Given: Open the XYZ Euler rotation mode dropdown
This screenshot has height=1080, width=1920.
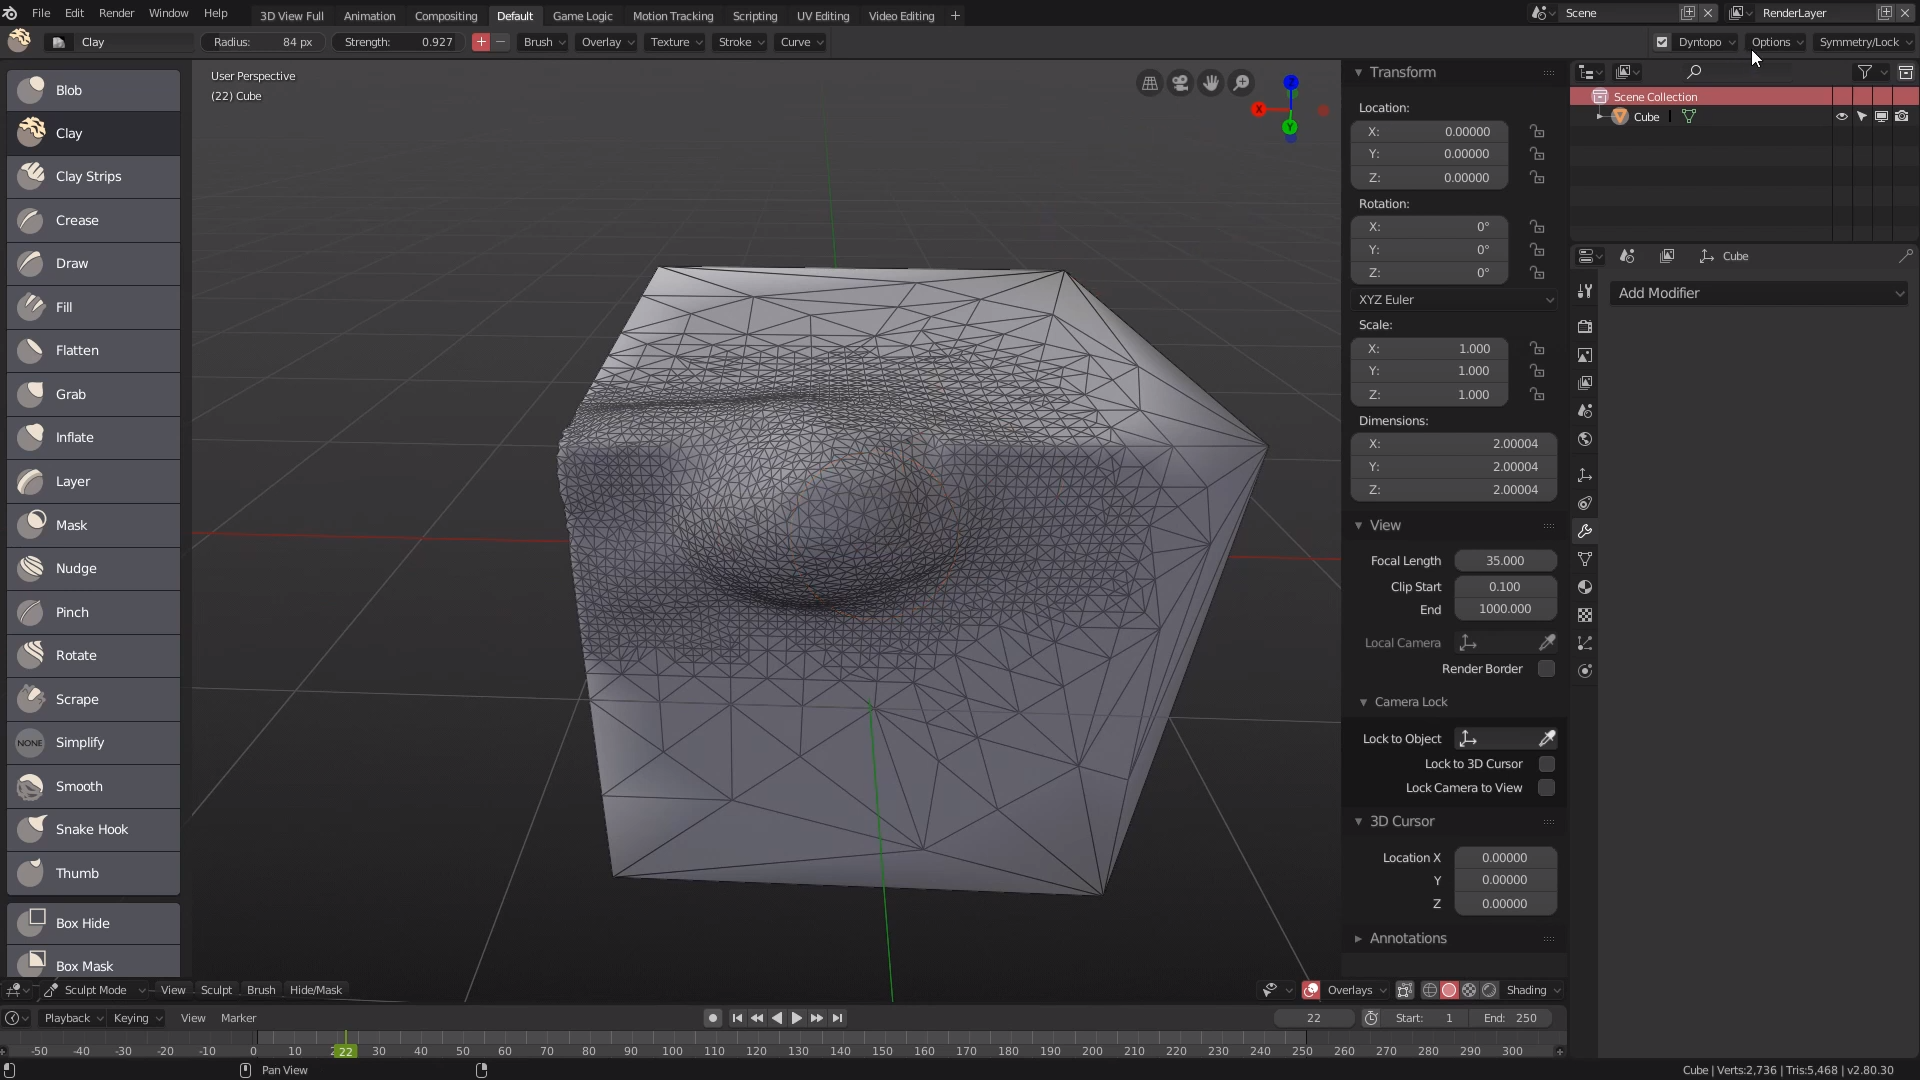Looking at the screenshot, I should coord(1454,300).
